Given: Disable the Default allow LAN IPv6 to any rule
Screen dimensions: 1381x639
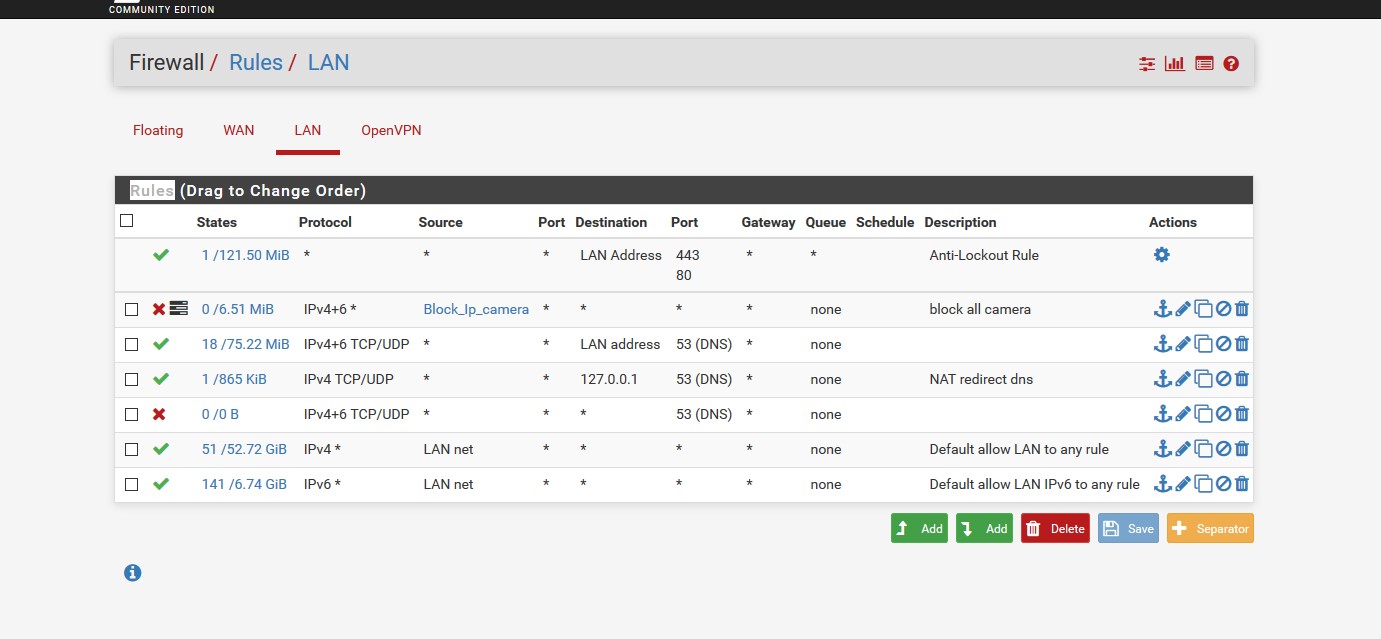Looking at the screenshot, I should [1222, 484].
